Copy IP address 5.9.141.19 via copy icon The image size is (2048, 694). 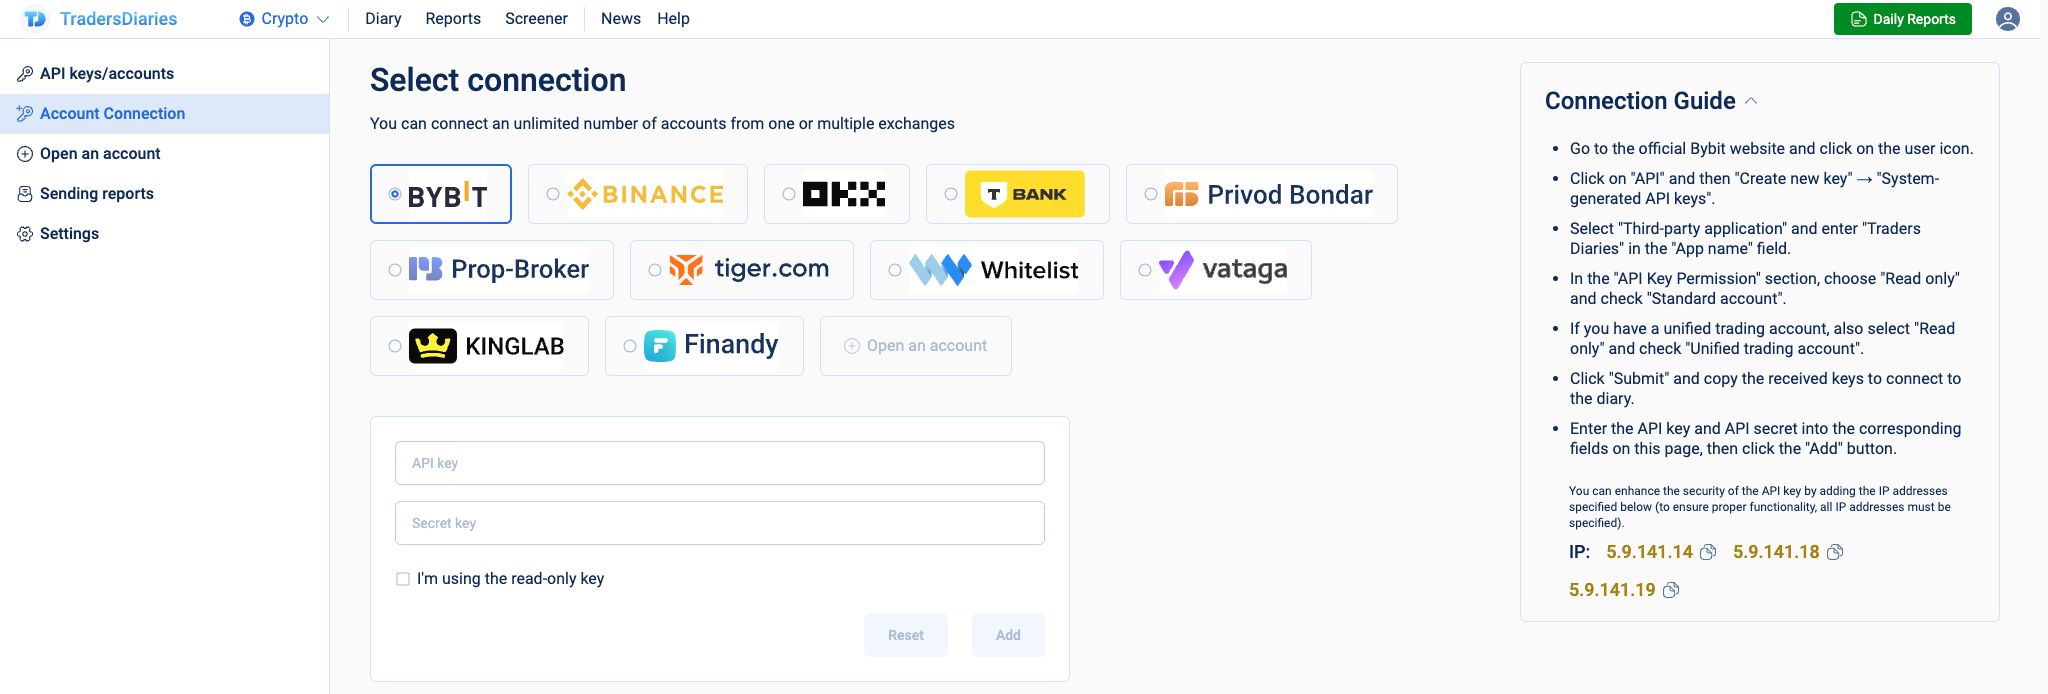(1671, 589)
